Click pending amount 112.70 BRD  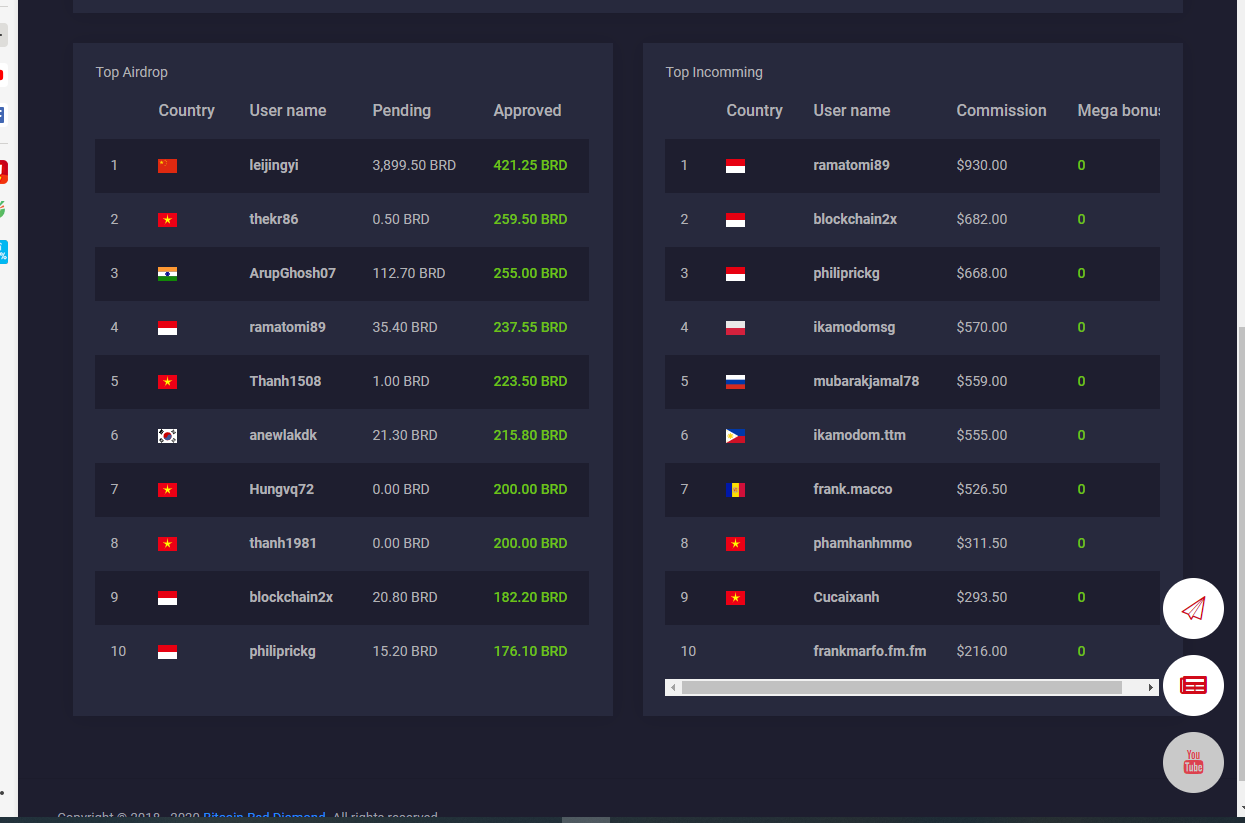pos(409,273)
